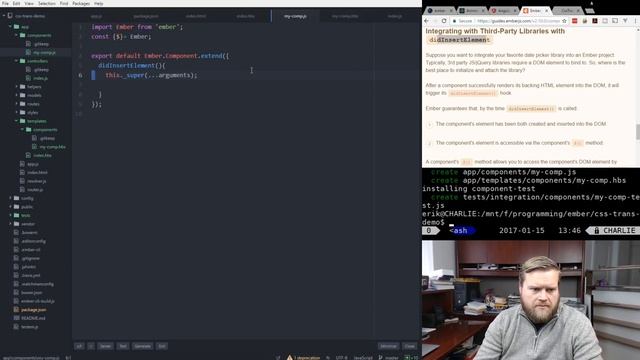Collapse the app folder in tree
640x360 pixels.
pos(11,27)
